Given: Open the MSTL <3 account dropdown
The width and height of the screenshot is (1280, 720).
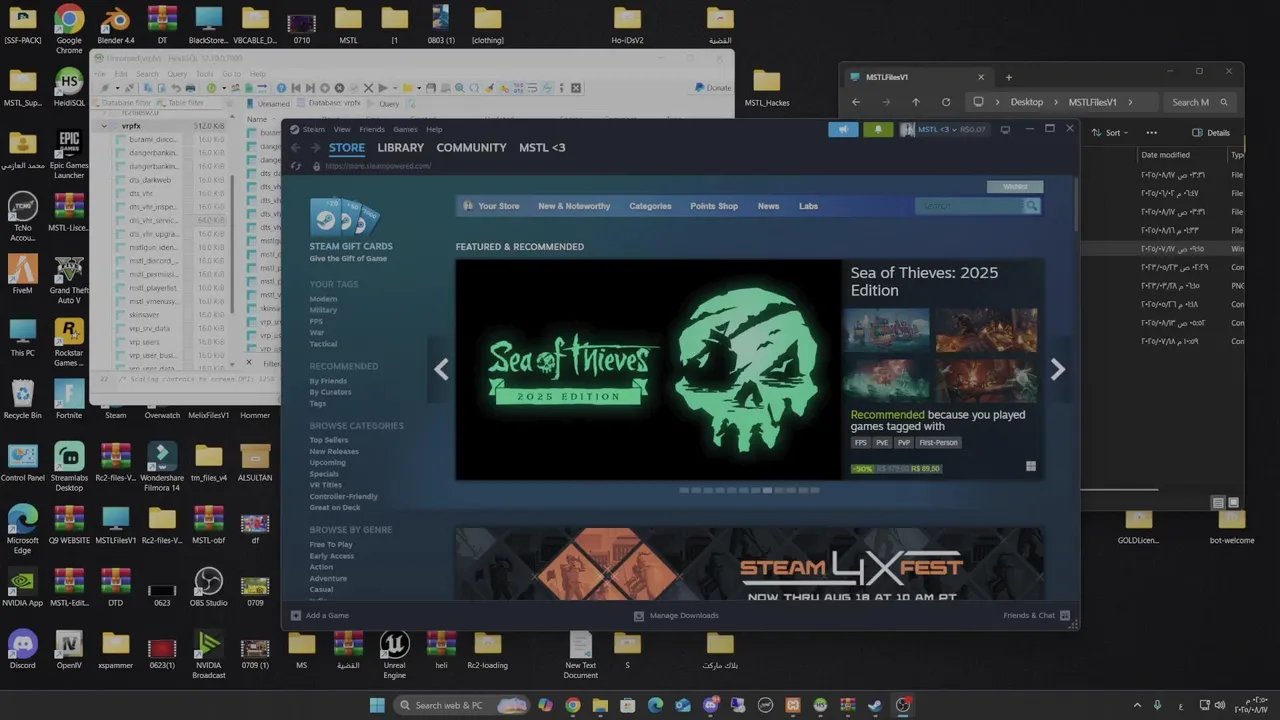Looking at the screenshot, I should click(x=943, y=129).
